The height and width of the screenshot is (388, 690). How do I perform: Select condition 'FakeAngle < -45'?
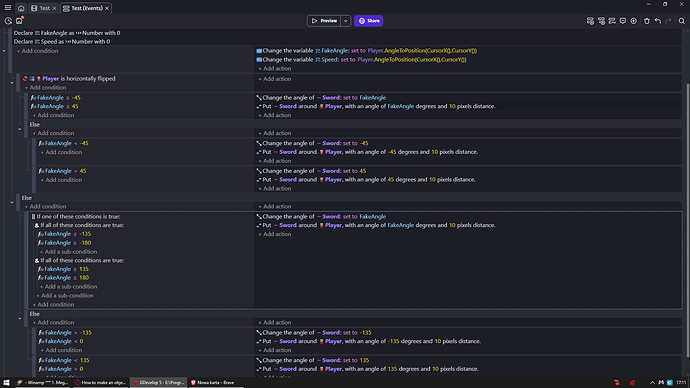tap(64, 143)
